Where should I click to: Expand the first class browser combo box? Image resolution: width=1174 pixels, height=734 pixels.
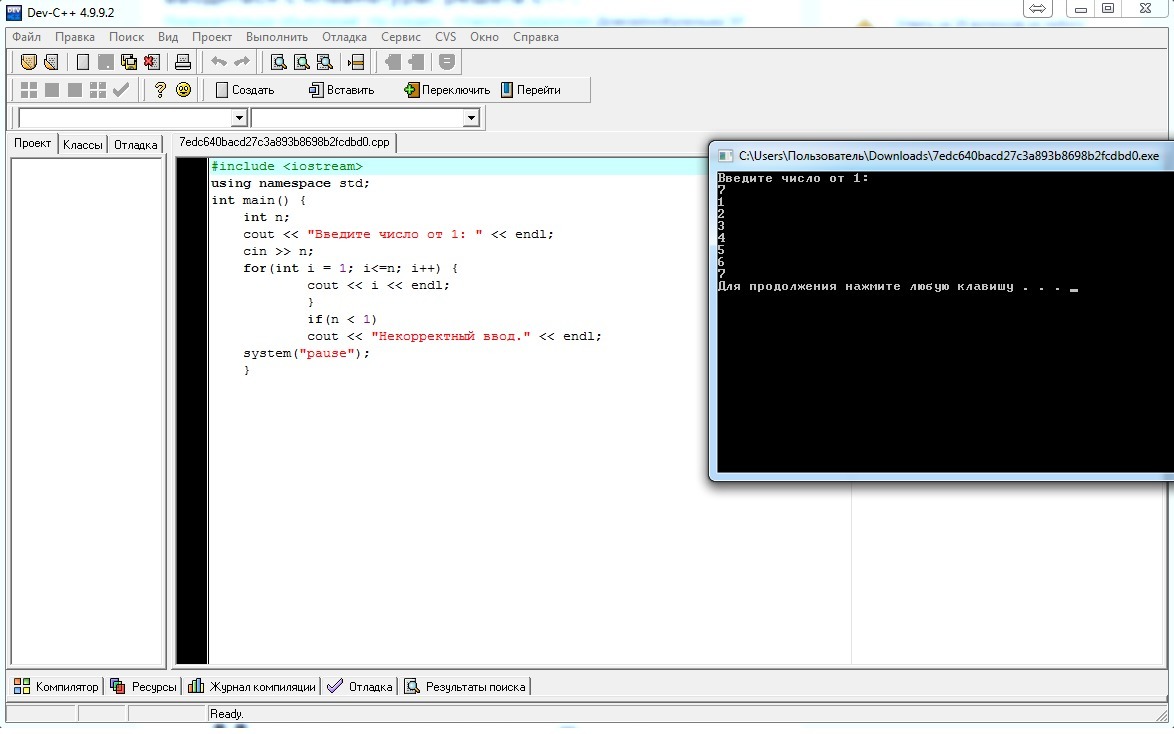pyautogui.click(x=239, y=118)
